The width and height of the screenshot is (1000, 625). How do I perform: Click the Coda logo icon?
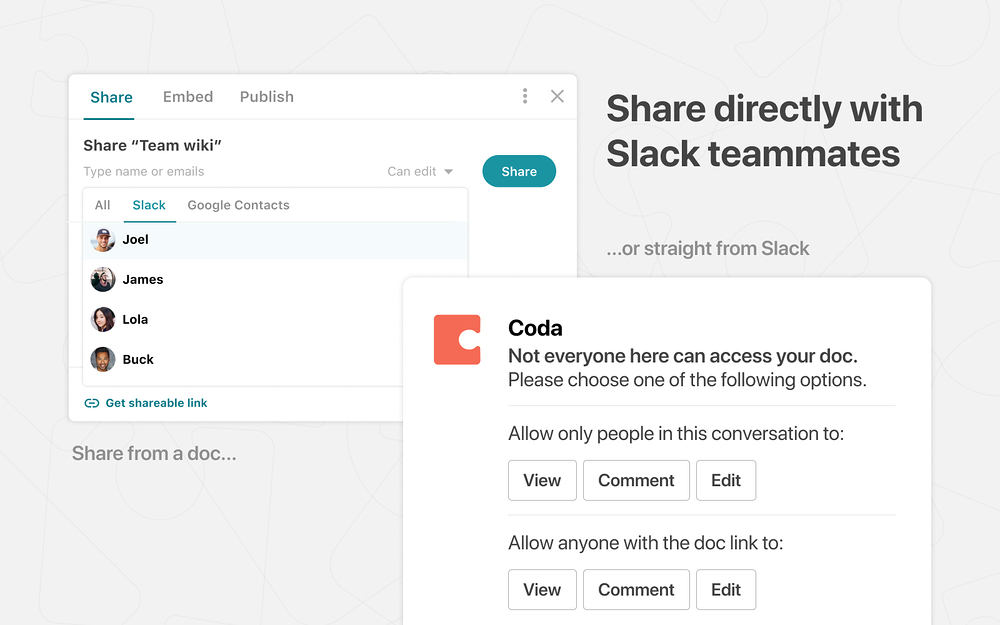tap(457, 339)
